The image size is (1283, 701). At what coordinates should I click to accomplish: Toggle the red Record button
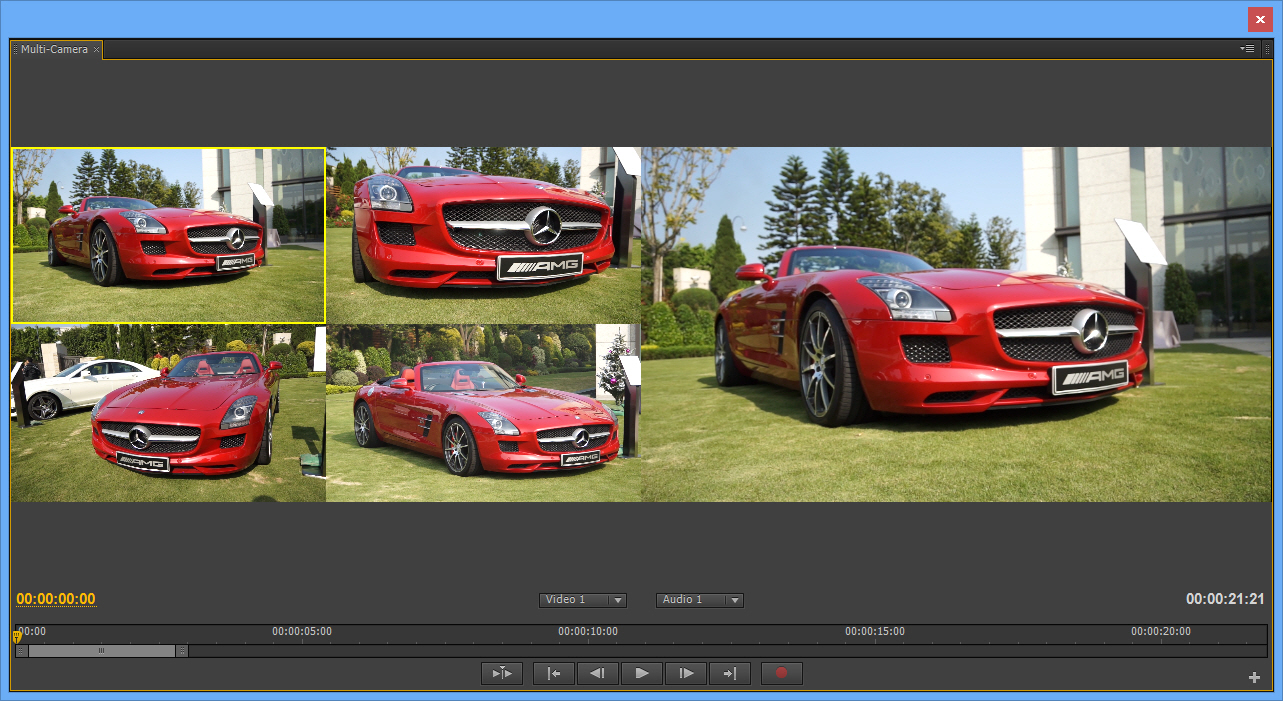point(782,674)
